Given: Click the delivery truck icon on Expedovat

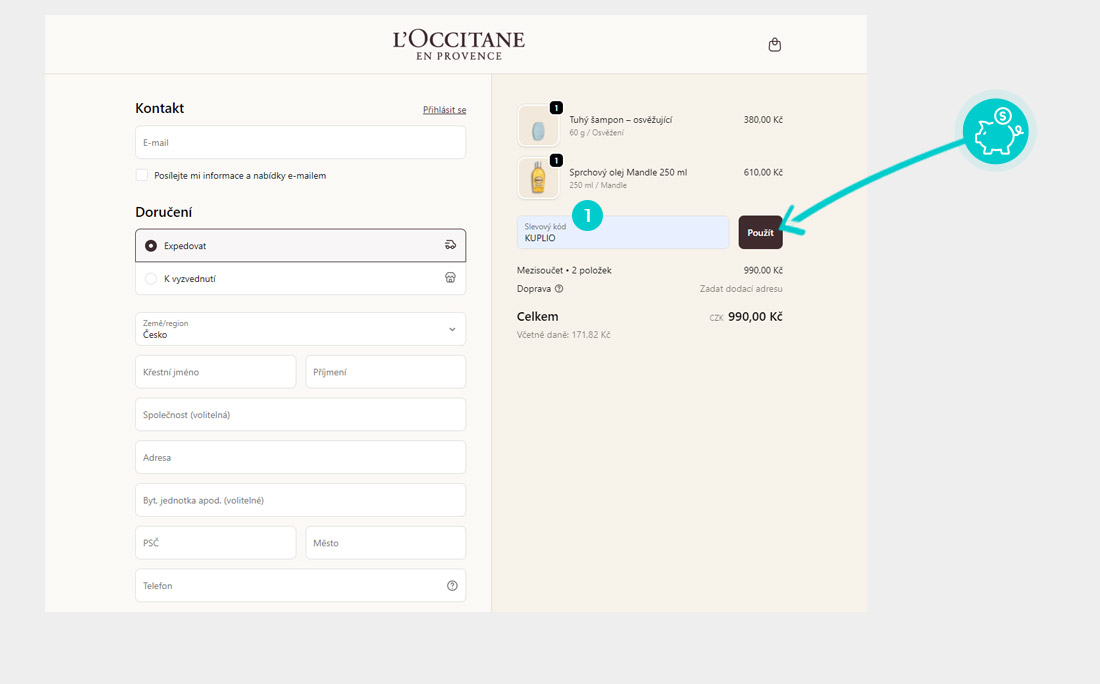Looking at the screenshot, I should [450, 245].
